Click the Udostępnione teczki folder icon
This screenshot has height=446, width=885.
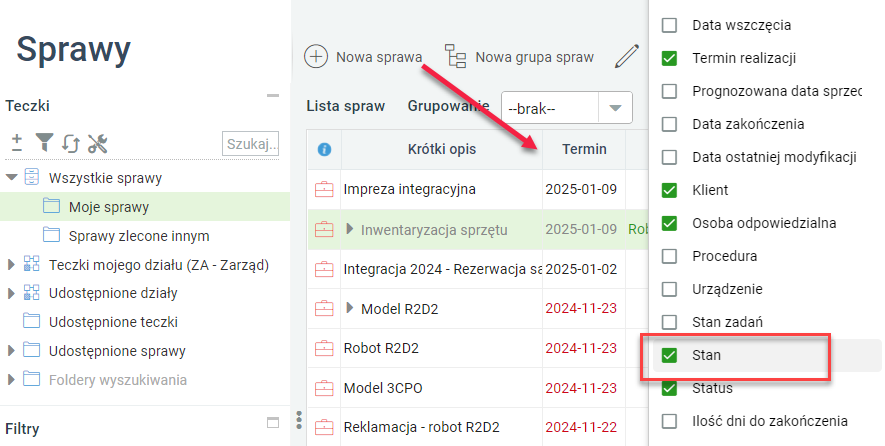pos(32,321)
